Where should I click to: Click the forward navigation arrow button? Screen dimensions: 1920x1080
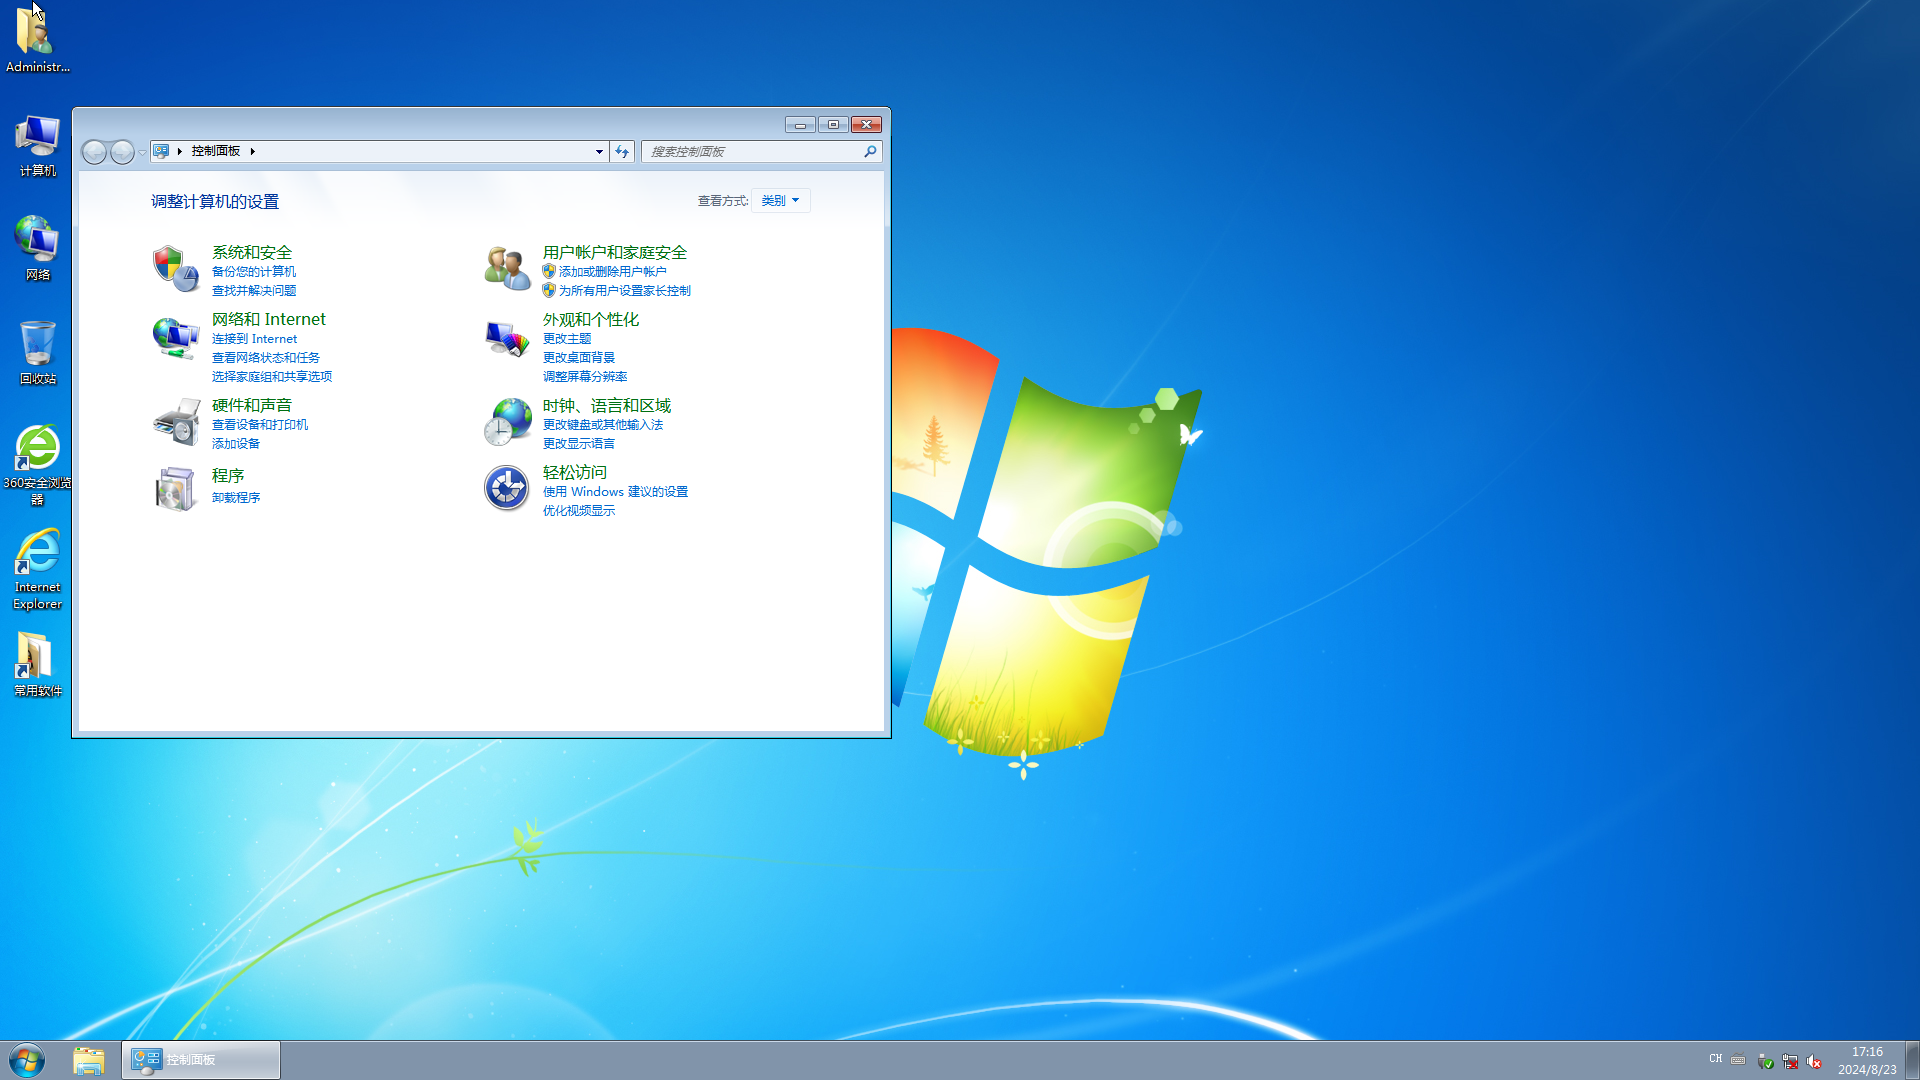point(122,152)
